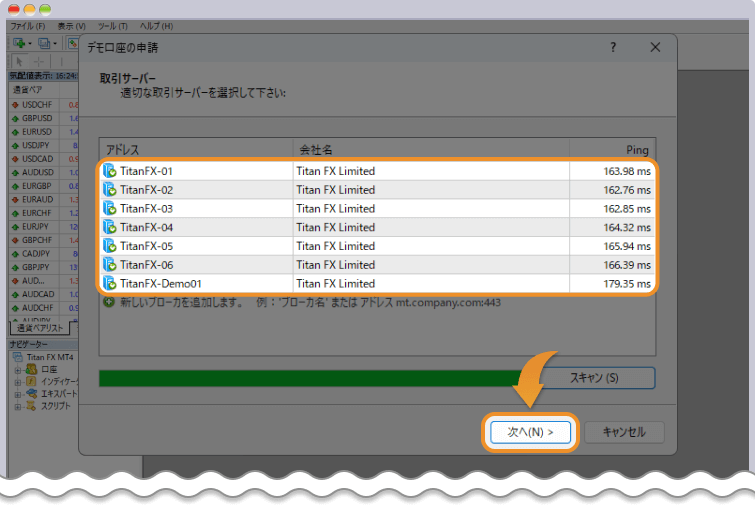Select the TitanFX-03 server icon
755x508 pixels.
pos(110,208)
